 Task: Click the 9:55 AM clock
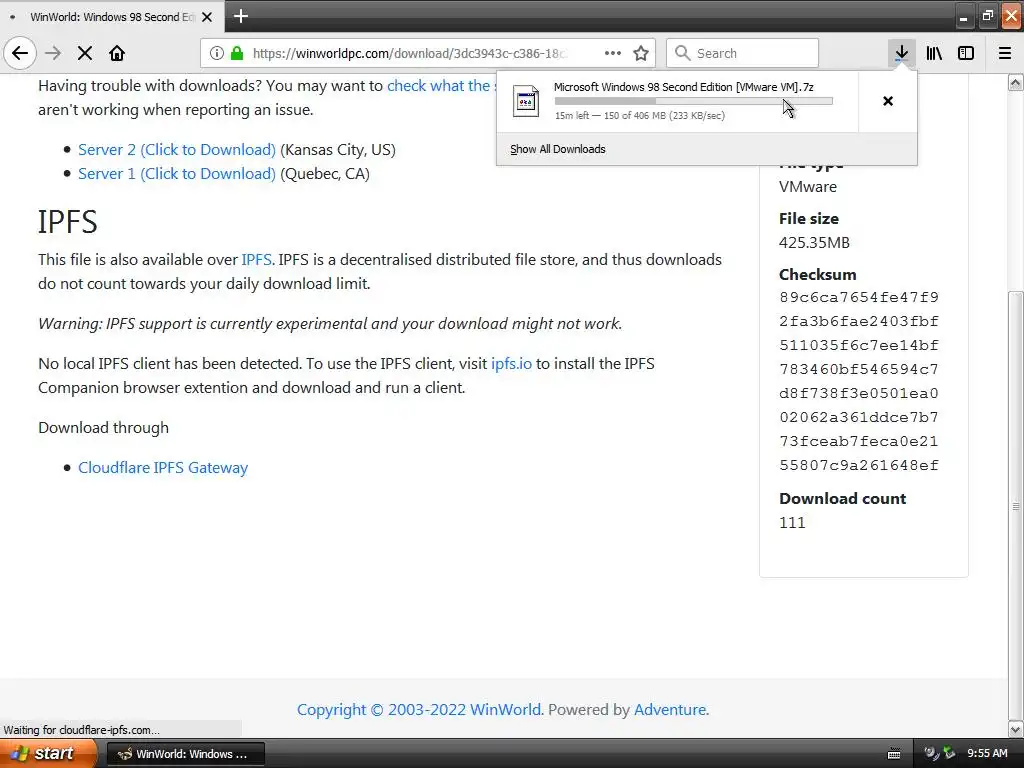point(987,754)
